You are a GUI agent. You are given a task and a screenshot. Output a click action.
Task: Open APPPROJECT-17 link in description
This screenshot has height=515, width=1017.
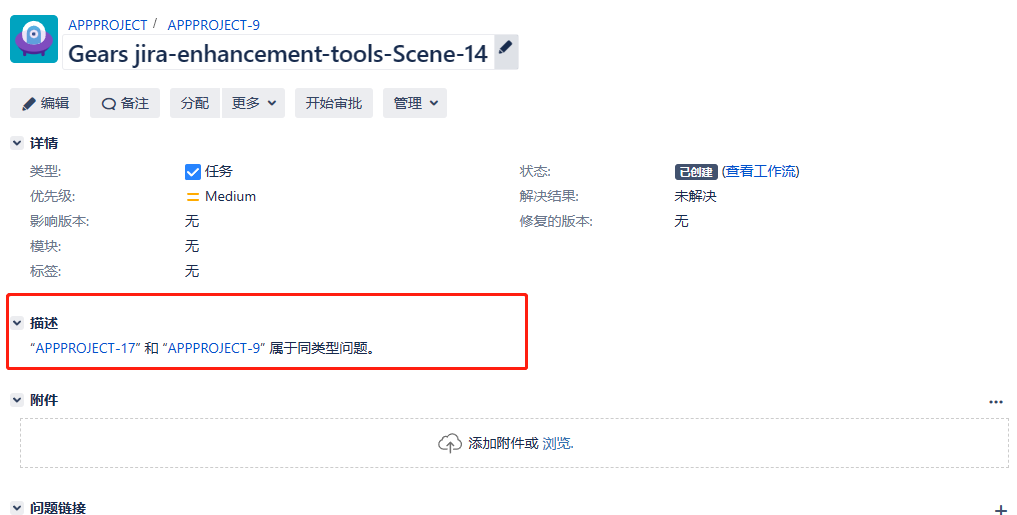(85, 348)
